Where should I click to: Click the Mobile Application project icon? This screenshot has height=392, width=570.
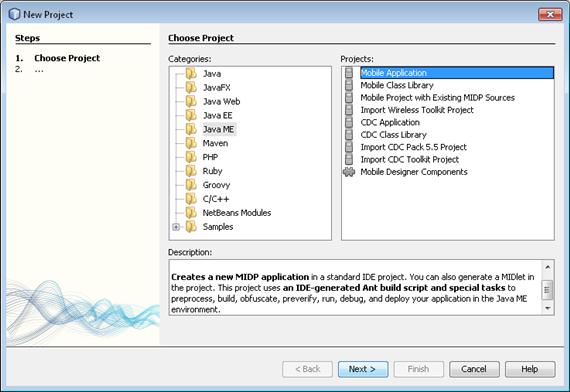click(349, 73)
